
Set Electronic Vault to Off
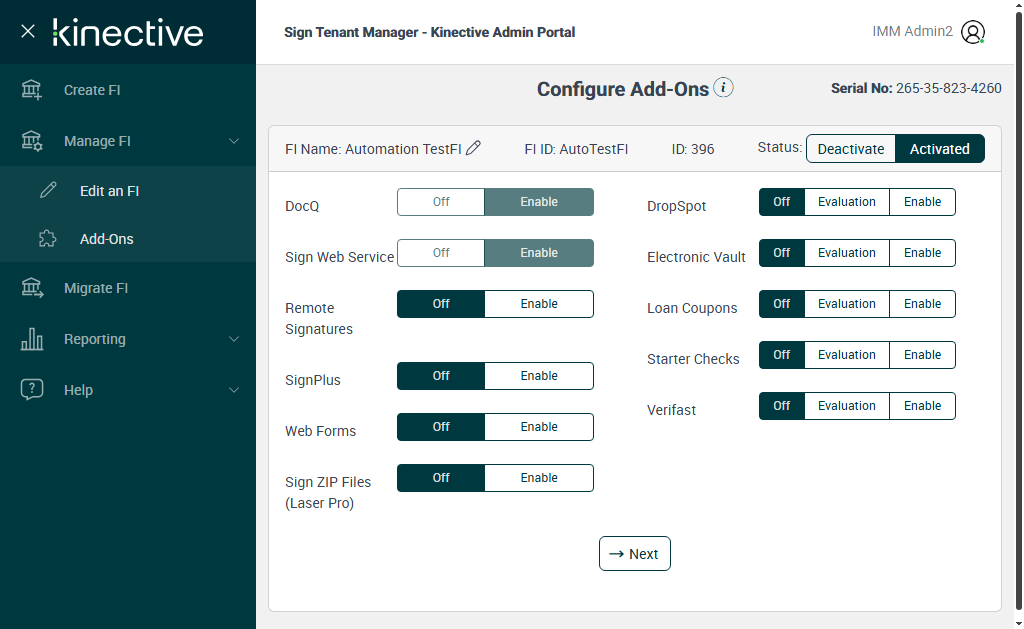782,253
